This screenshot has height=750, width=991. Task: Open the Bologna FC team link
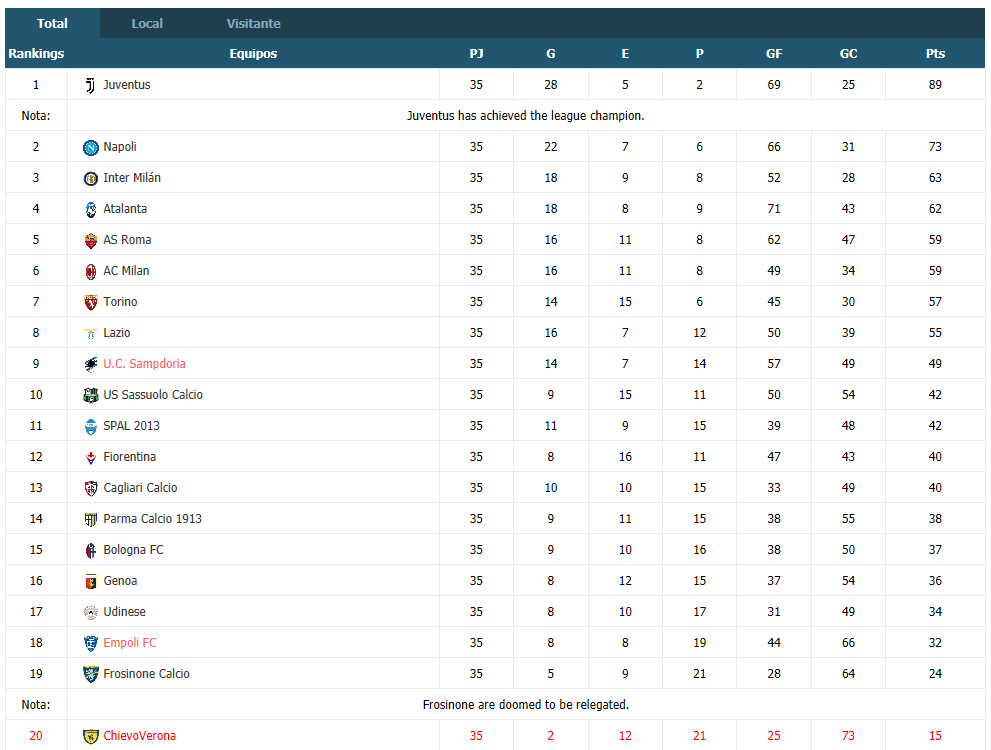[x=133, y=549]
